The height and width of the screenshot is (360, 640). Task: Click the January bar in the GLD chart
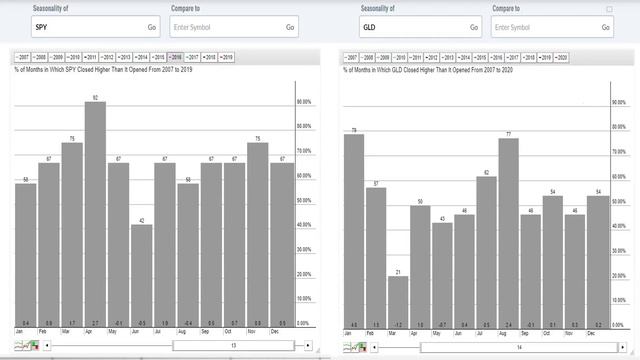coord(354,231)
